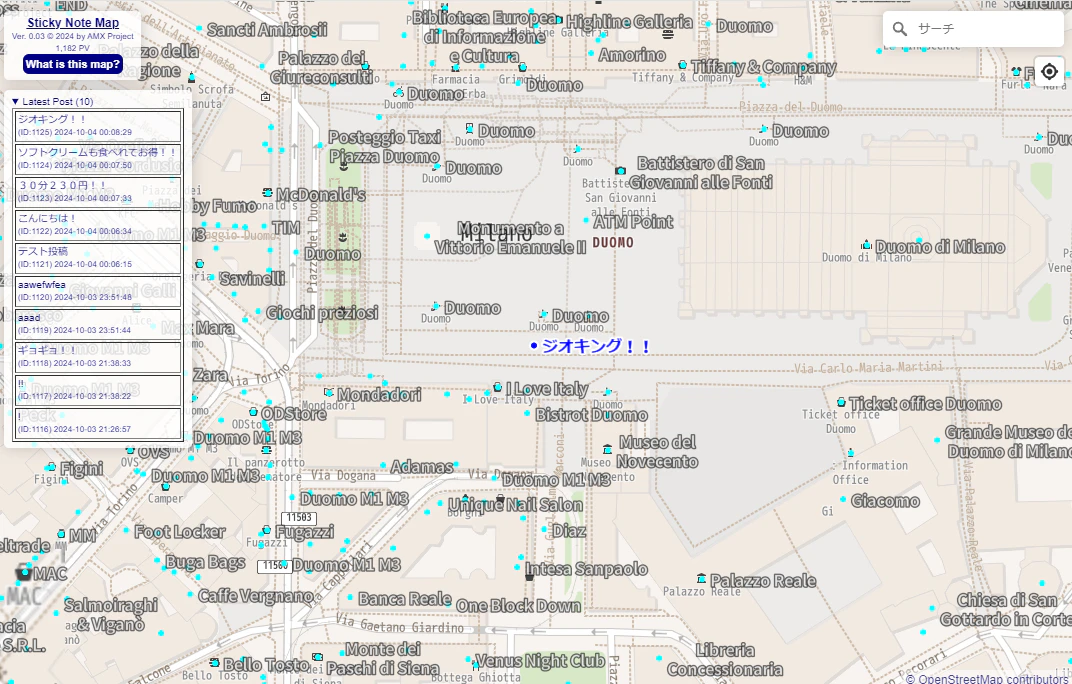The height and width of the screenshot is (684, 1072).
Task: Open the Sticky Note Map title link
Action: coord(73,23)
